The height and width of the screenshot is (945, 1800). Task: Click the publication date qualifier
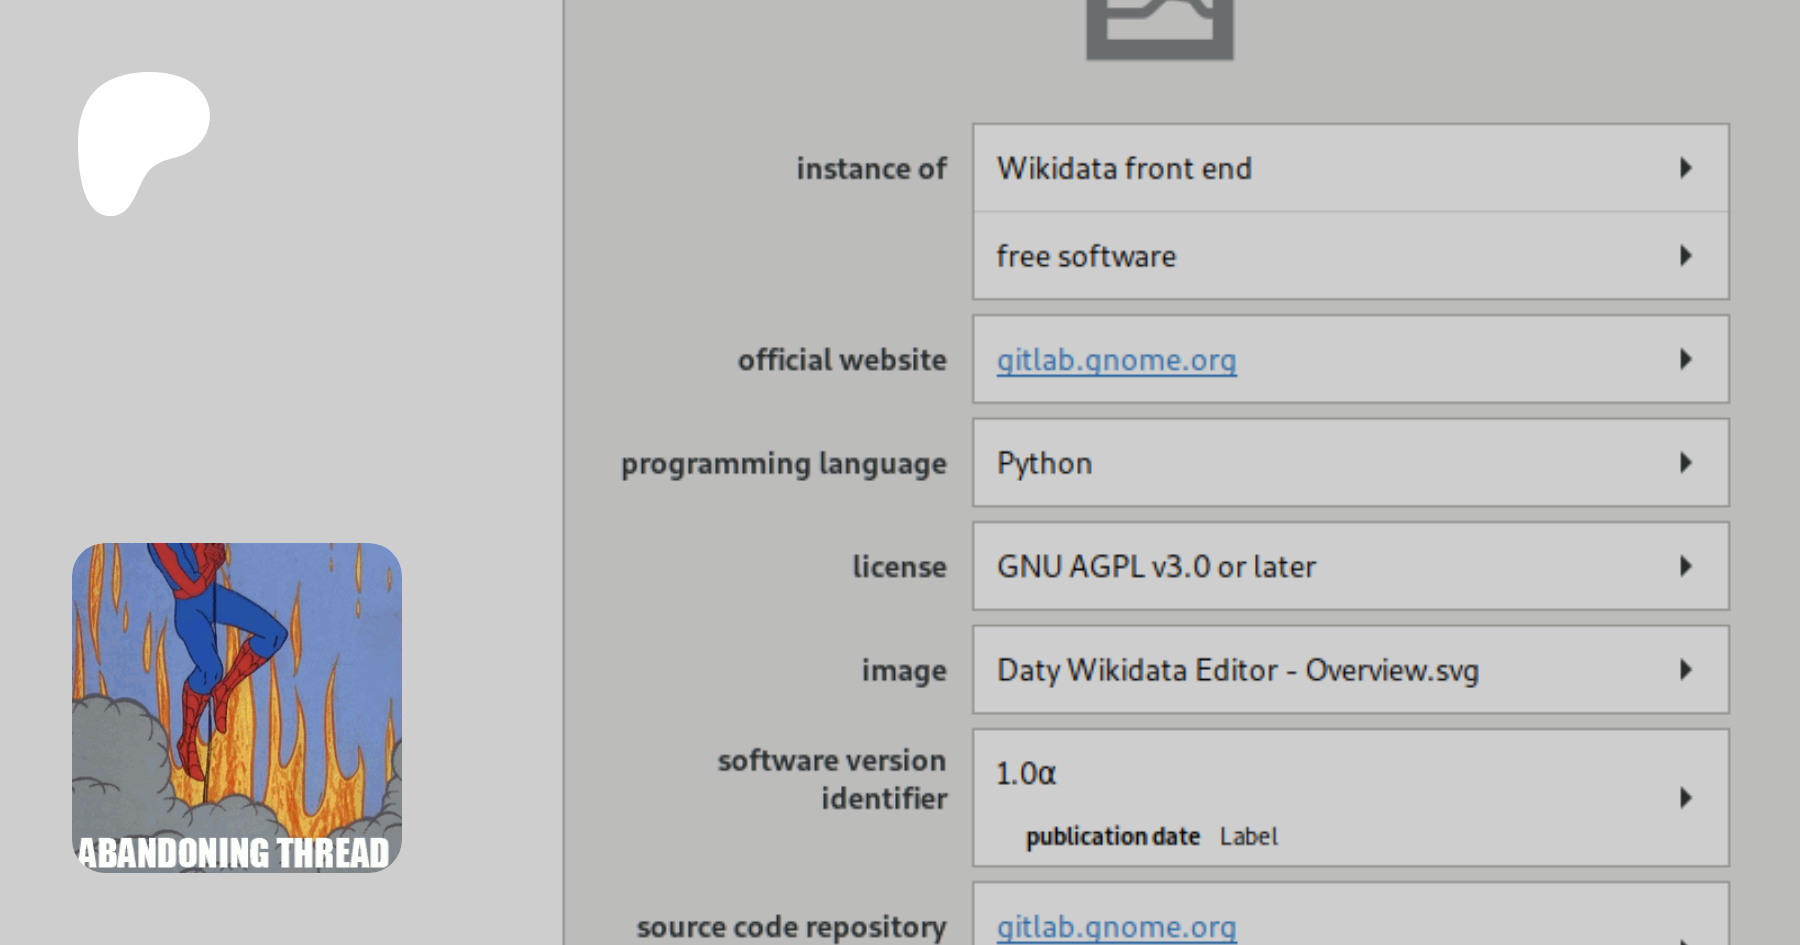[x=1112, y=837]
